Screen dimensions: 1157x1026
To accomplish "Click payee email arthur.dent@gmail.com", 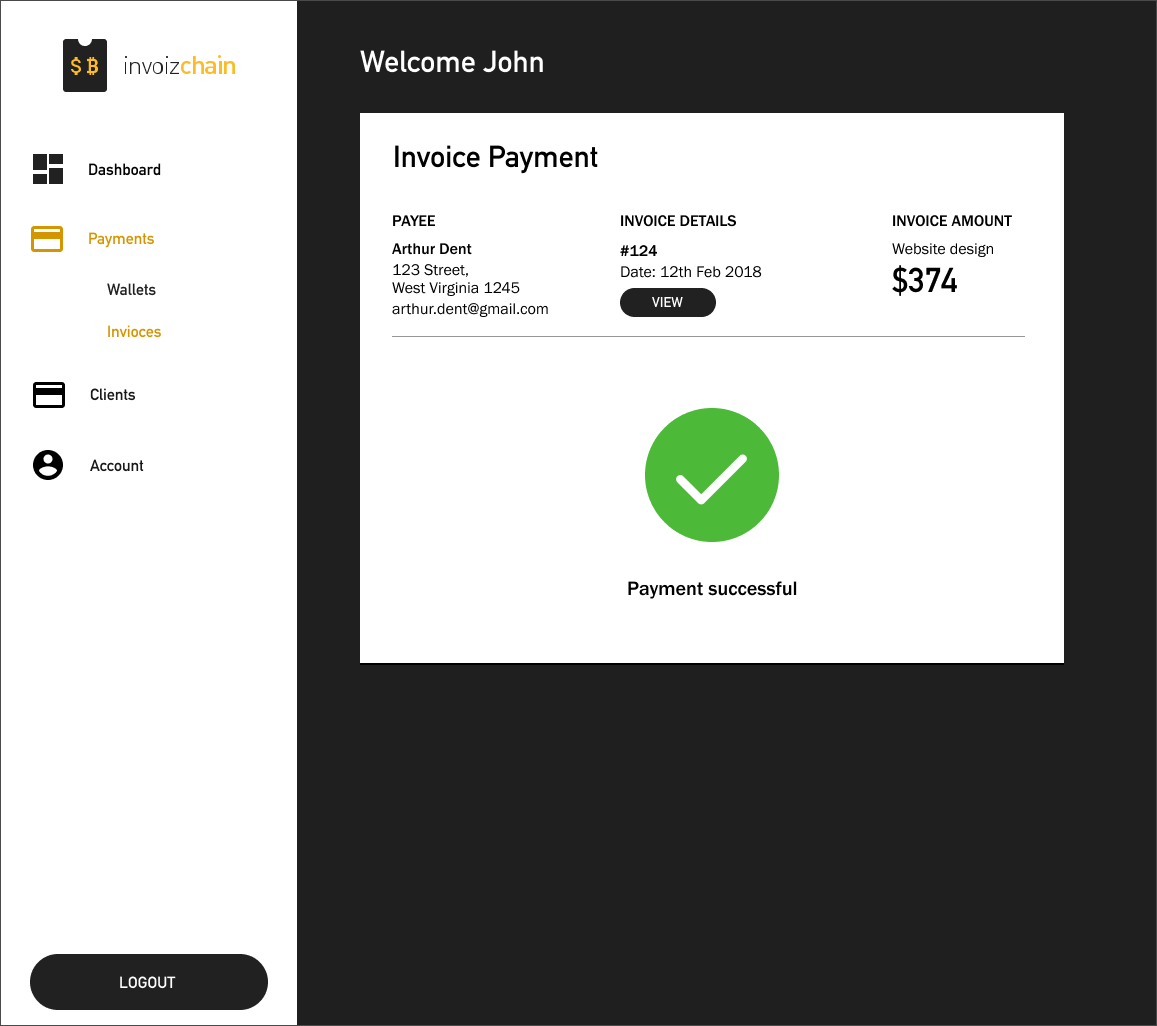I will pyautogui.click(x=470, y=309).
